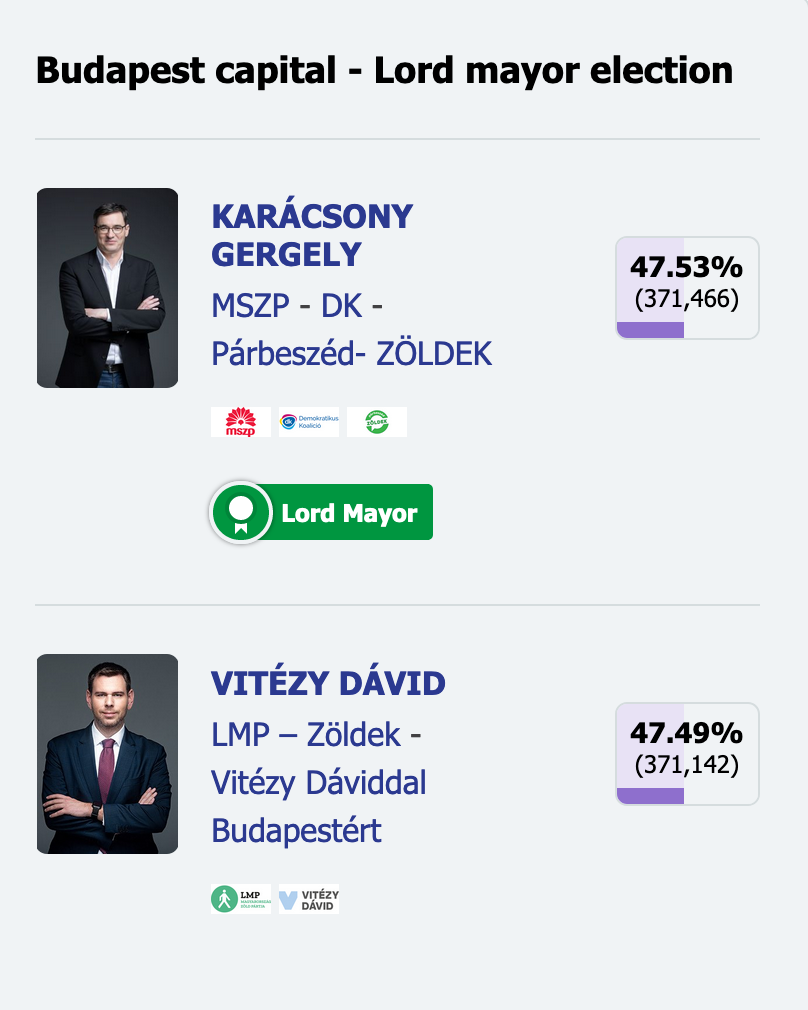Click the 47.53% result box

click(688, 288)
